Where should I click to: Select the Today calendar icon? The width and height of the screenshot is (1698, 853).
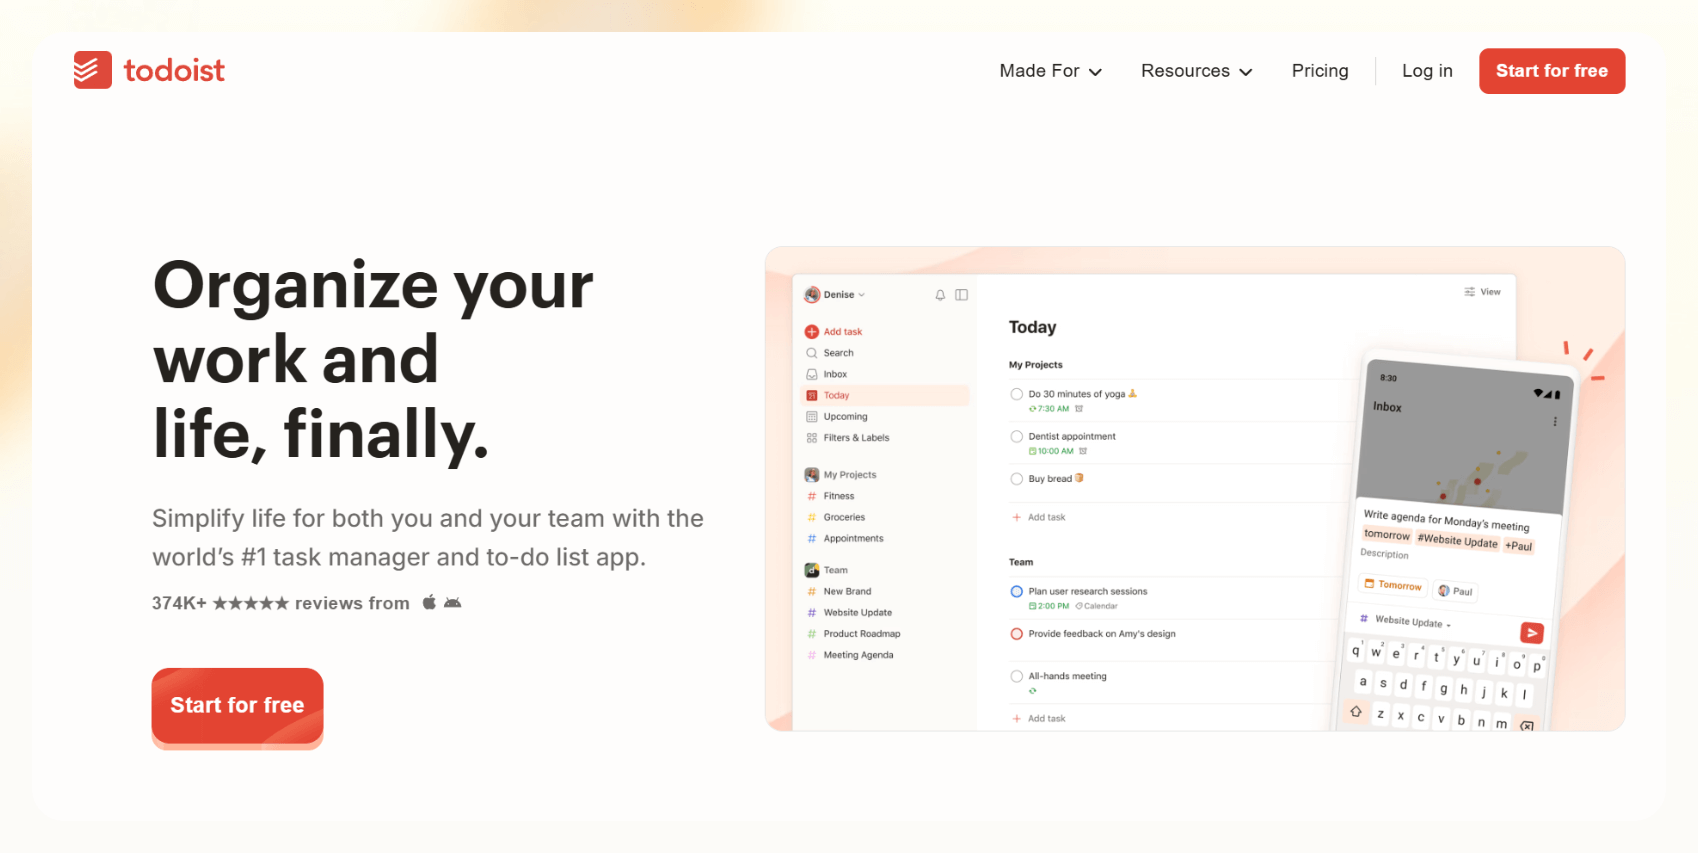click(812, 395)
